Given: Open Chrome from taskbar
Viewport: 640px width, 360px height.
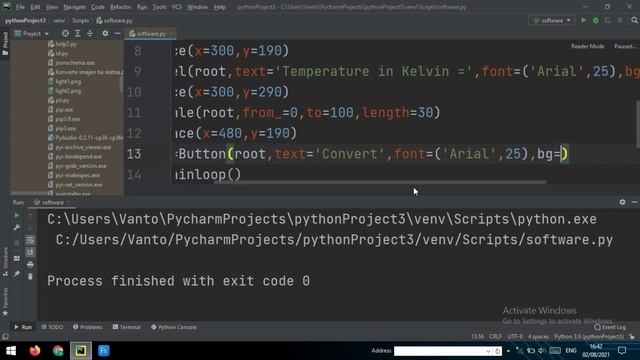Looking at the screenshot, I should coord(58,351).
